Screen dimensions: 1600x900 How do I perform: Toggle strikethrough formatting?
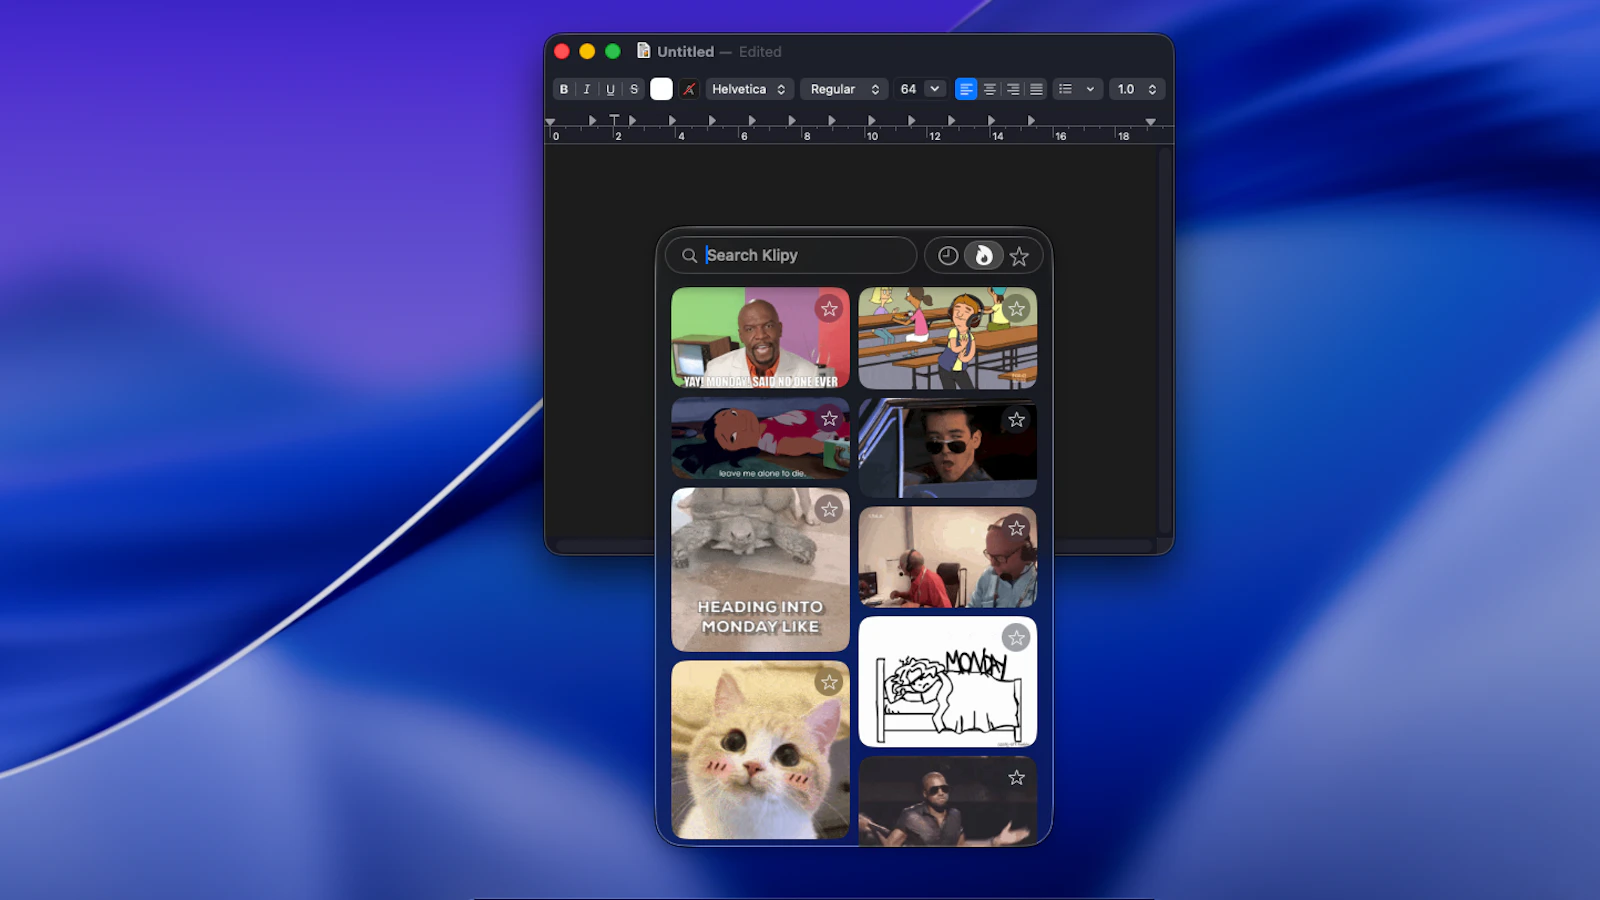pyautogui.click(x=633, y=89)
